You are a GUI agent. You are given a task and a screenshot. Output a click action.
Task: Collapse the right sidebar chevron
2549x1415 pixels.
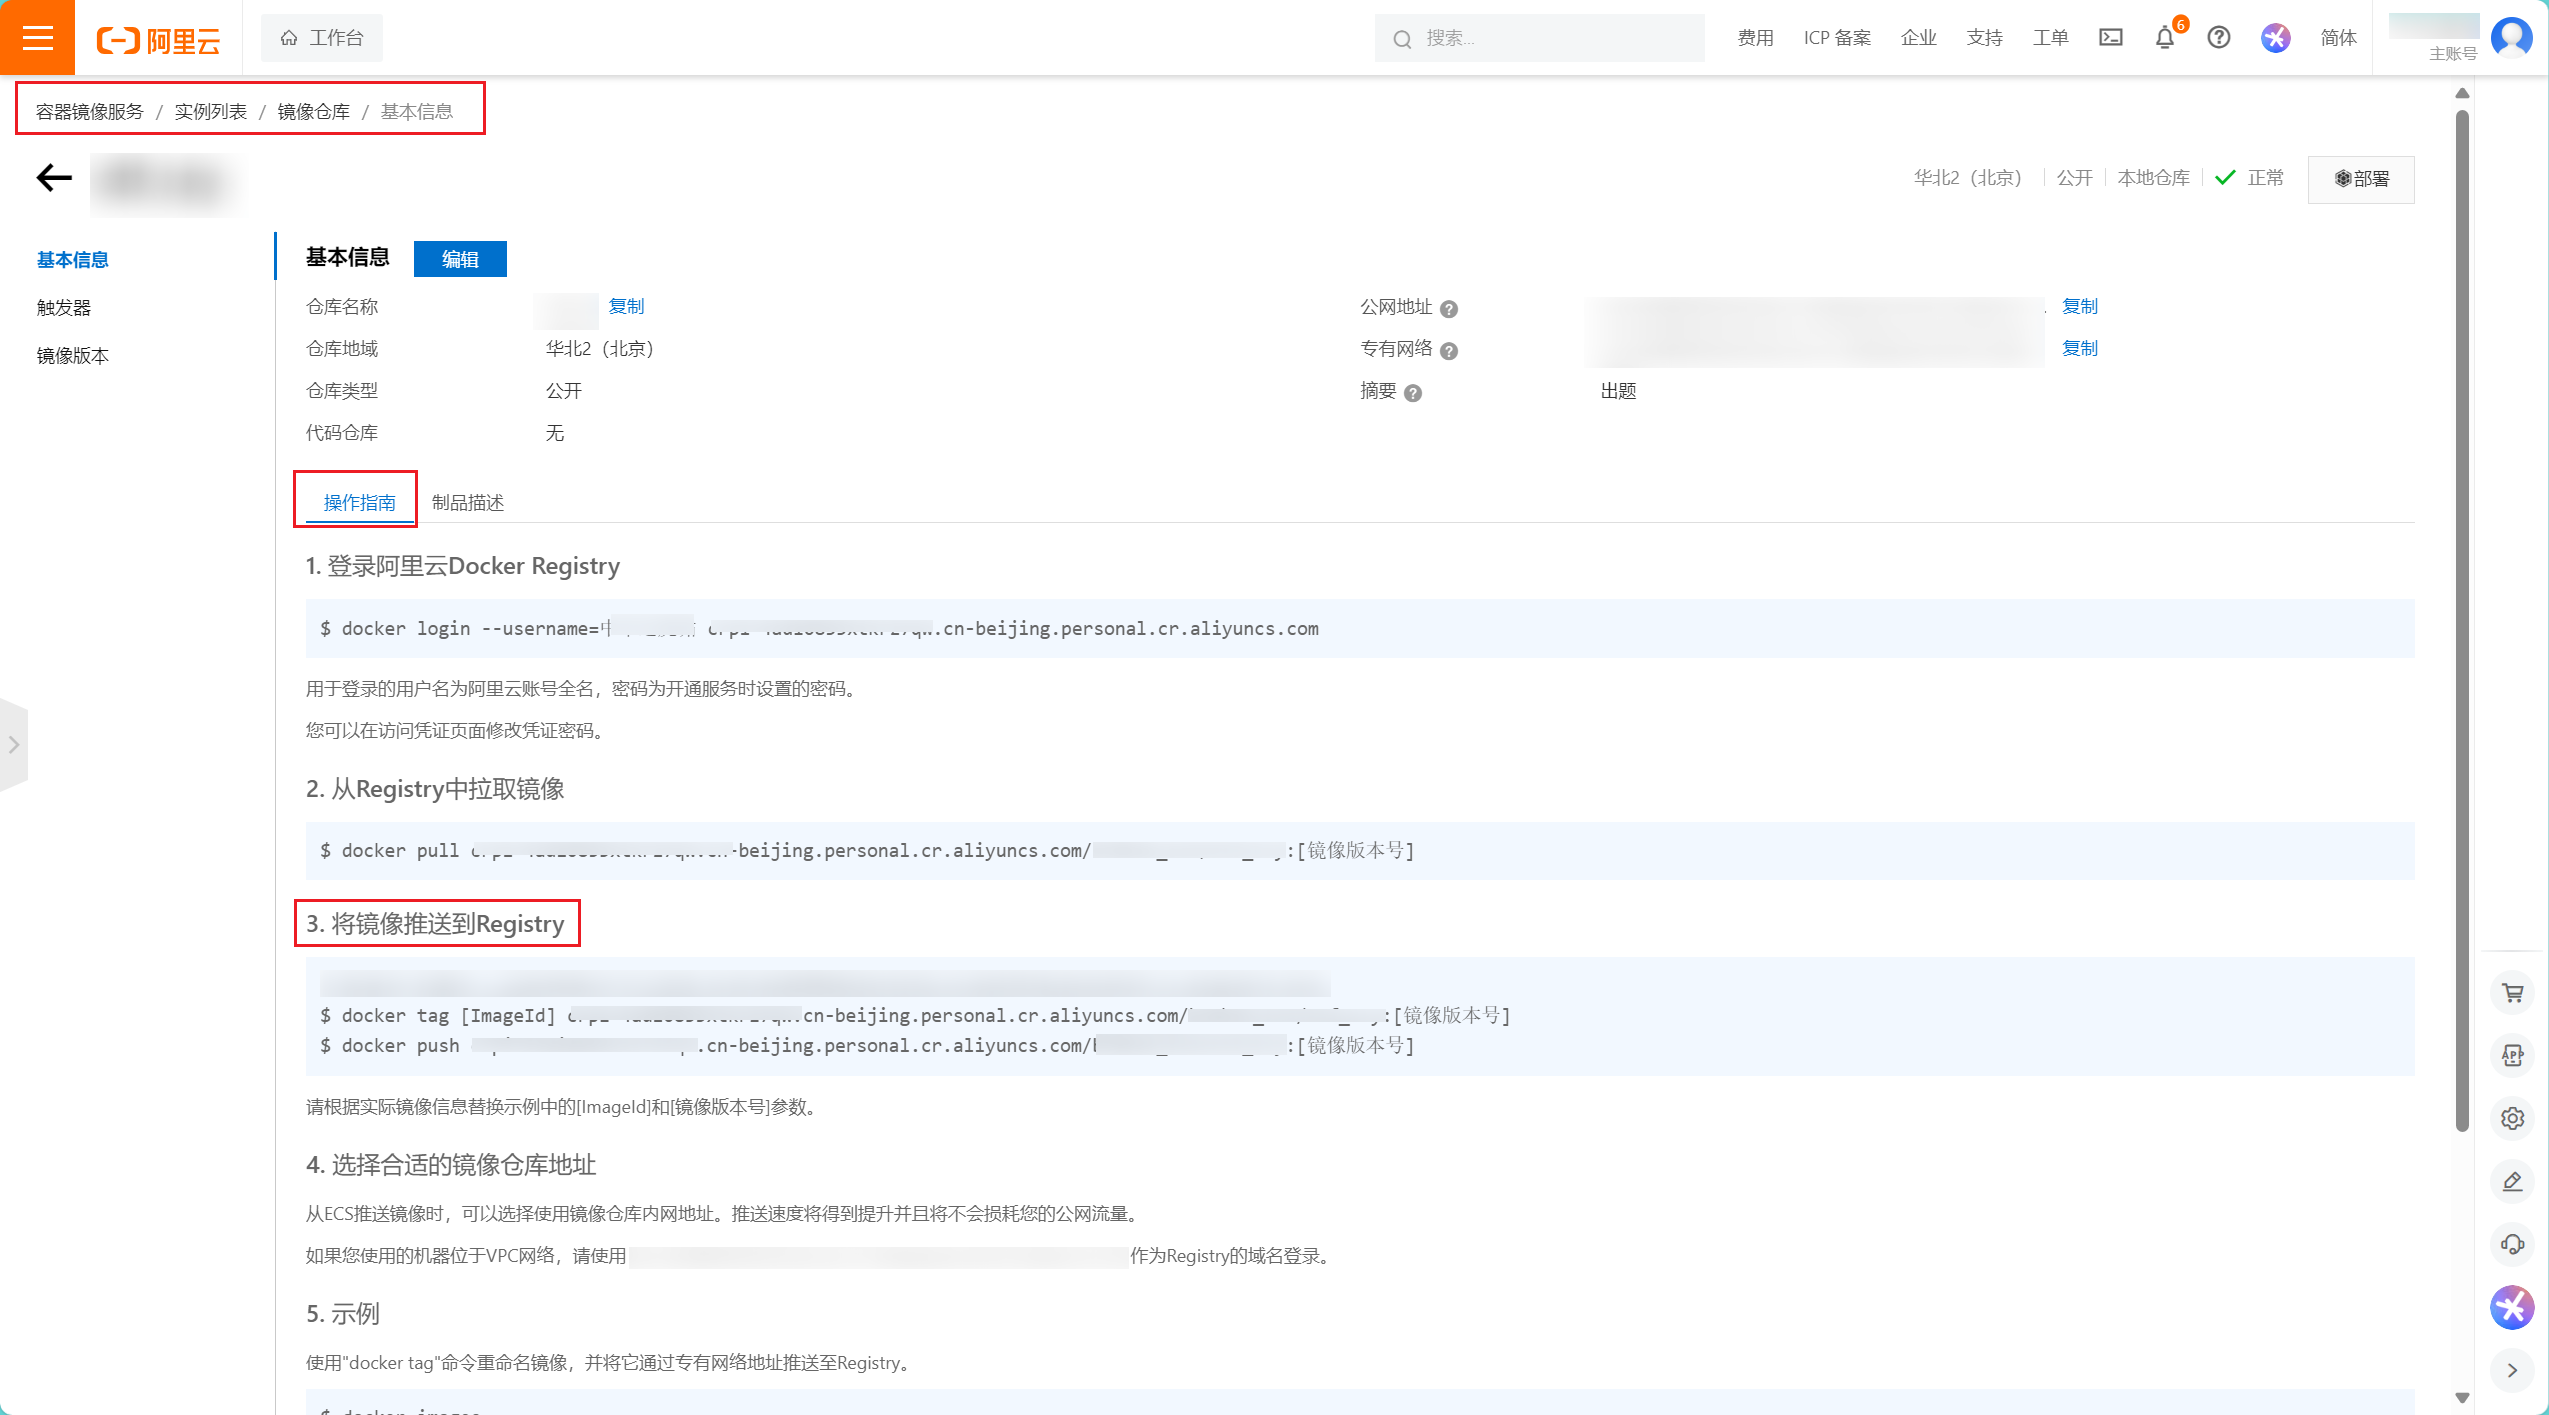point(2512,1370)
